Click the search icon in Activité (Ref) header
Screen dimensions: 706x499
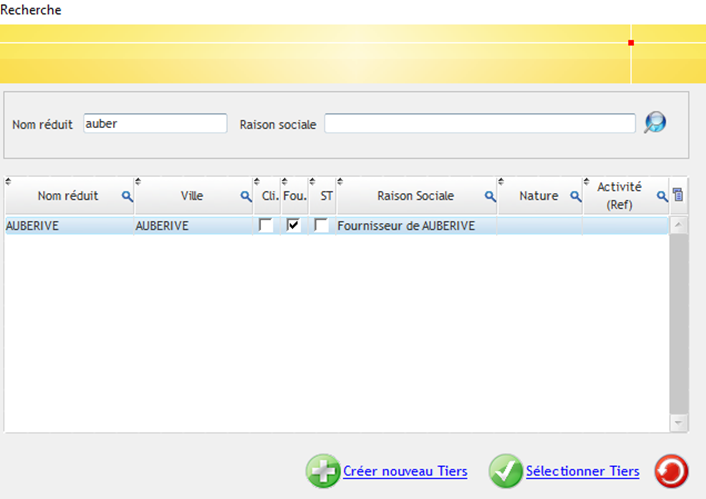point(661,197)
